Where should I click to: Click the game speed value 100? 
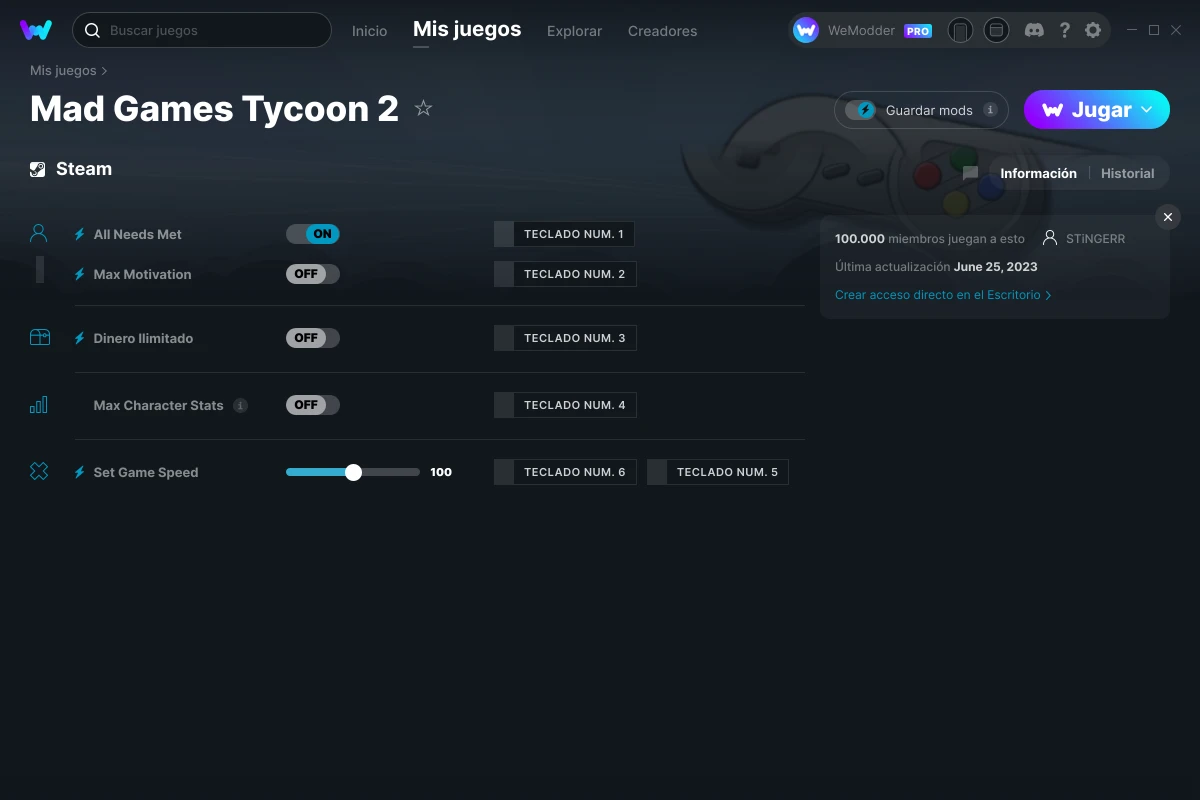tap(441, 472)
